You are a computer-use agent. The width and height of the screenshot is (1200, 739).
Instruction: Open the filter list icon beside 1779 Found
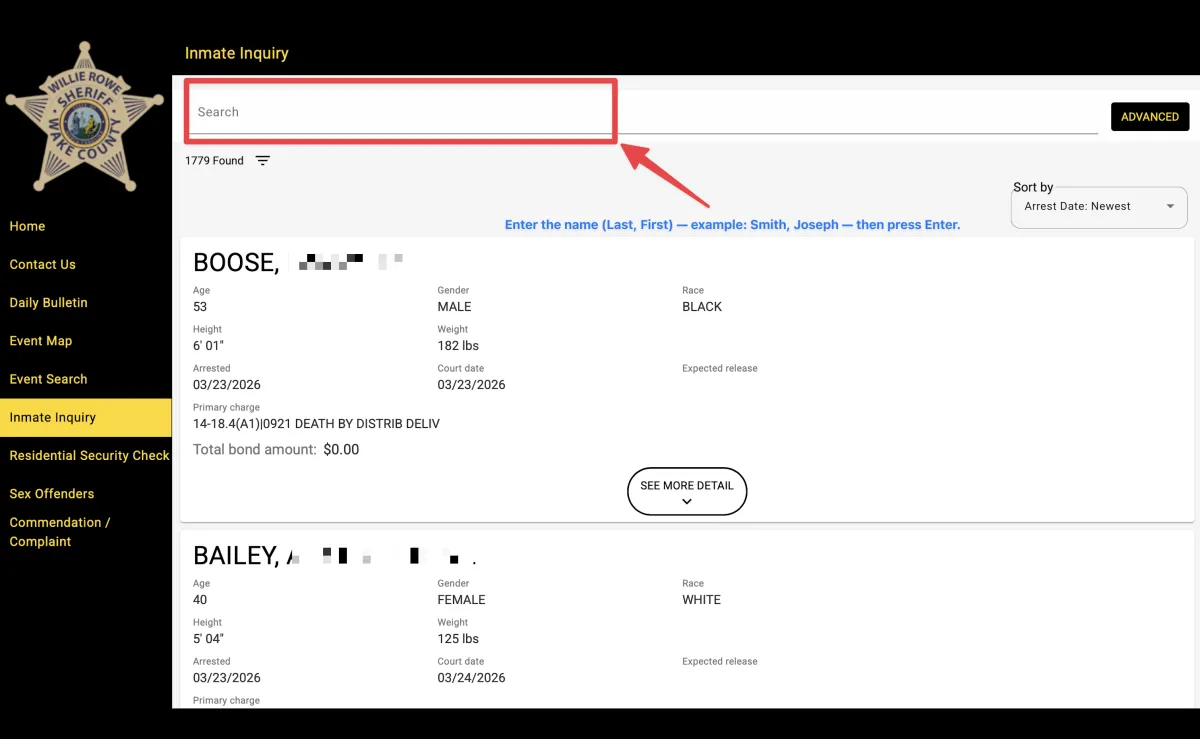tap(262, 161)
